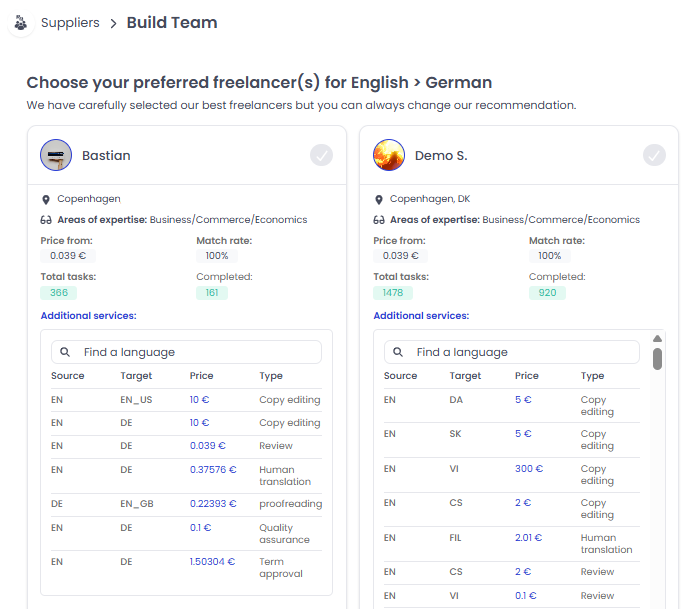The height and width of the screenshot is (609, 687).
Task: Open Bastian's avatar picture
Action: pyautogui.click(x=56, y=155)
